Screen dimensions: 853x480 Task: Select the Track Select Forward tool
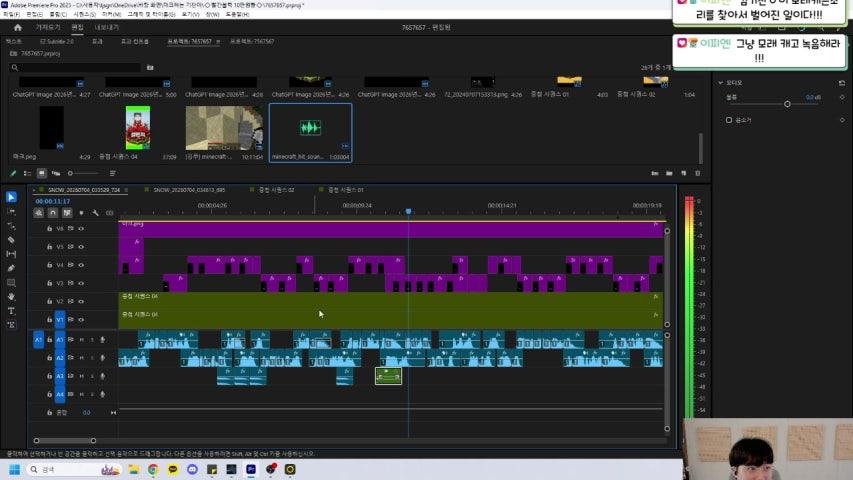click(x=11, y=211)
